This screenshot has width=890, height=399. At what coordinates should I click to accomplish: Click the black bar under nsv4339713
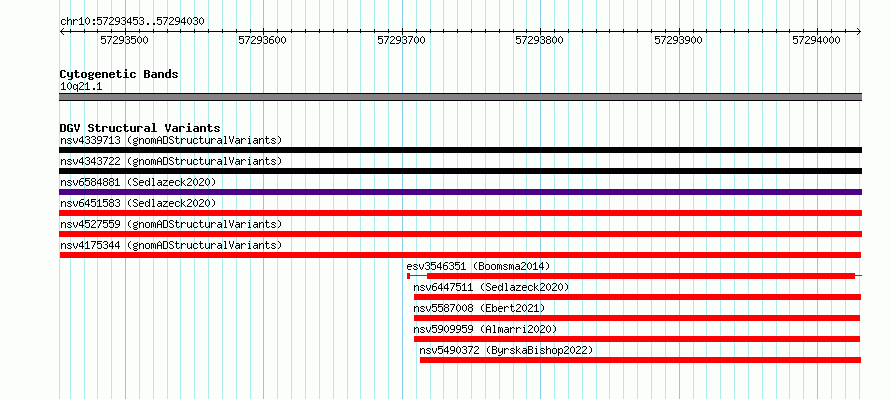[460, 150]
